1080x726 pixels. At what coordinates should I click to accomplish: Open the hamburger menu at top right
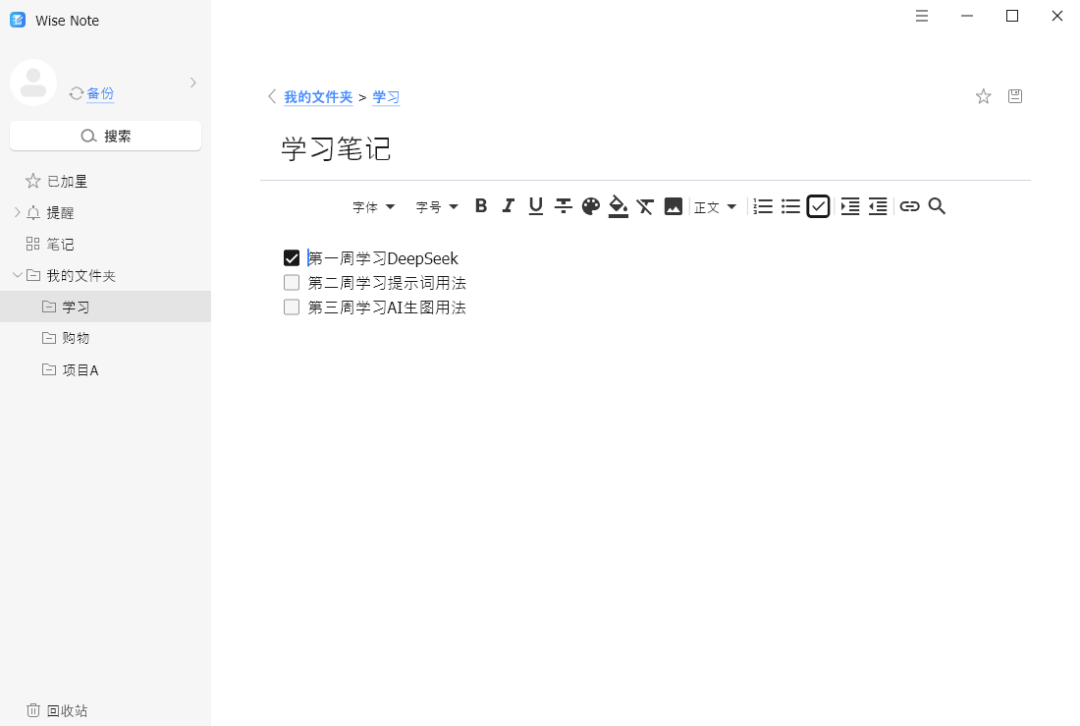tap(921, 16)
